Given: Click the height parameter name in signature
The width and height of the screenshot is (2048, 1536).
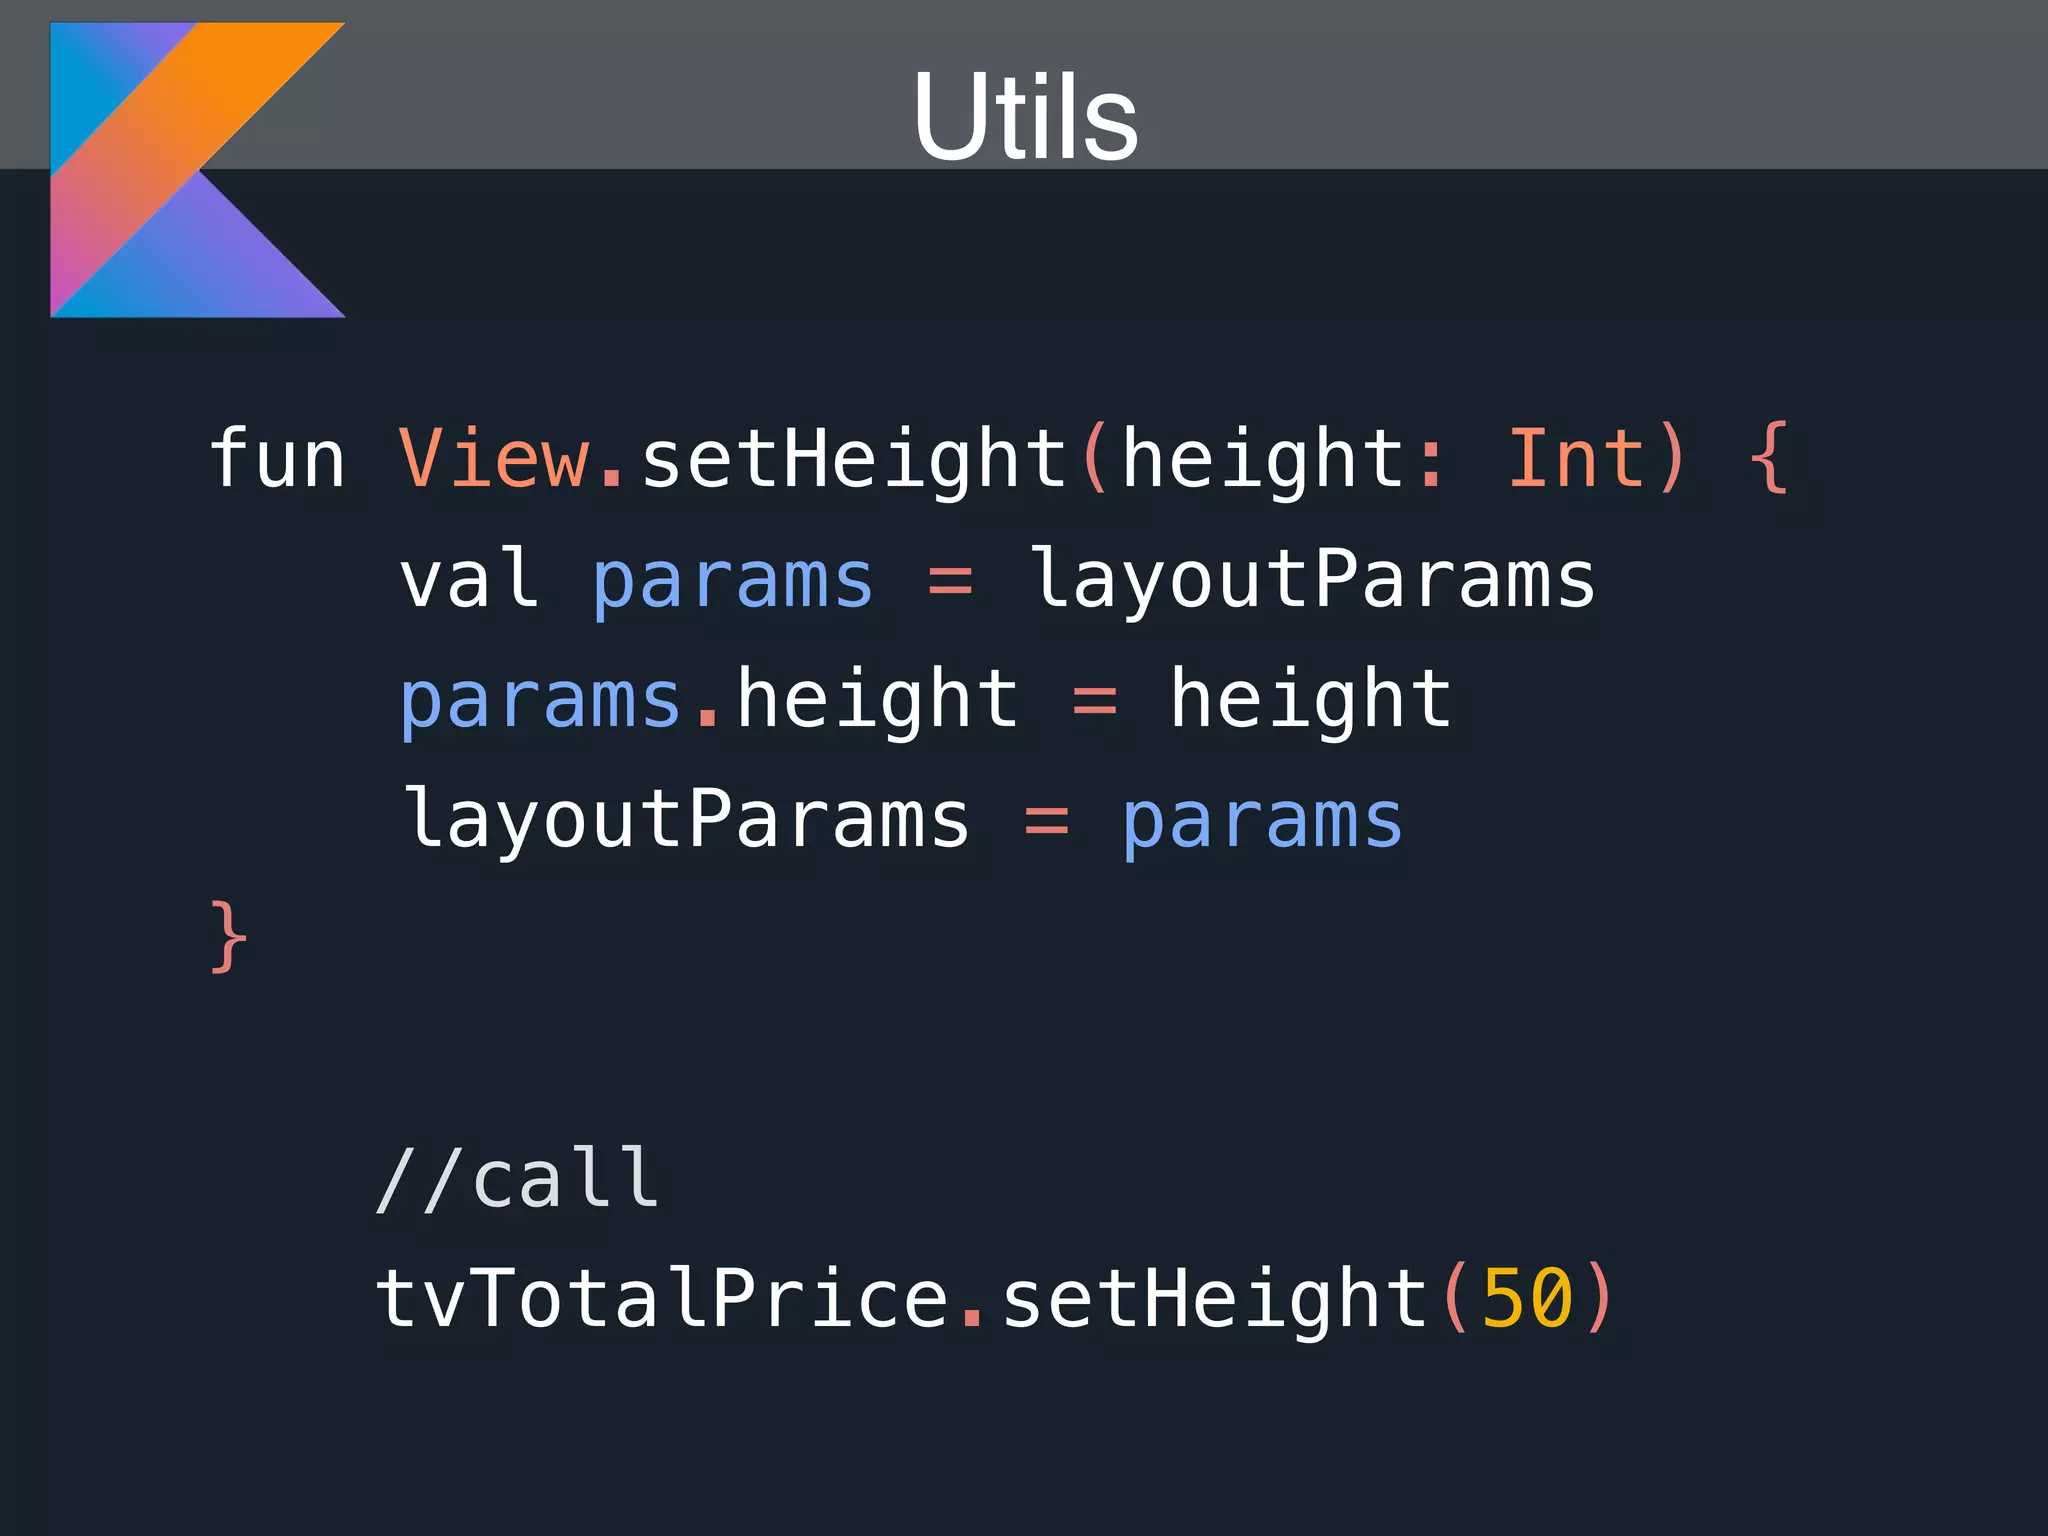Looking at the screenshot, I should coord(1264,459).
